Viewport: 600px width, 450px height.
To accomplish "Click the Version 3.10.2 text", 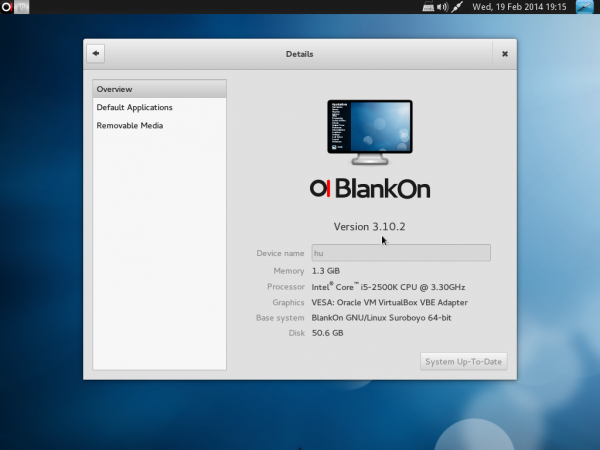I will tap(369, 227).
